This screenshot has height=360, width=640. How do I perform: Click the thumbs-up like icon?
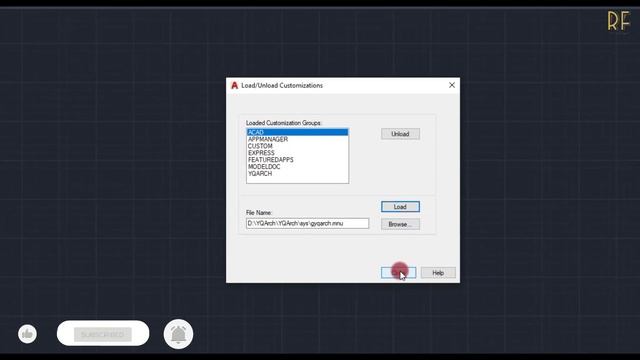[x=27, y=334]
